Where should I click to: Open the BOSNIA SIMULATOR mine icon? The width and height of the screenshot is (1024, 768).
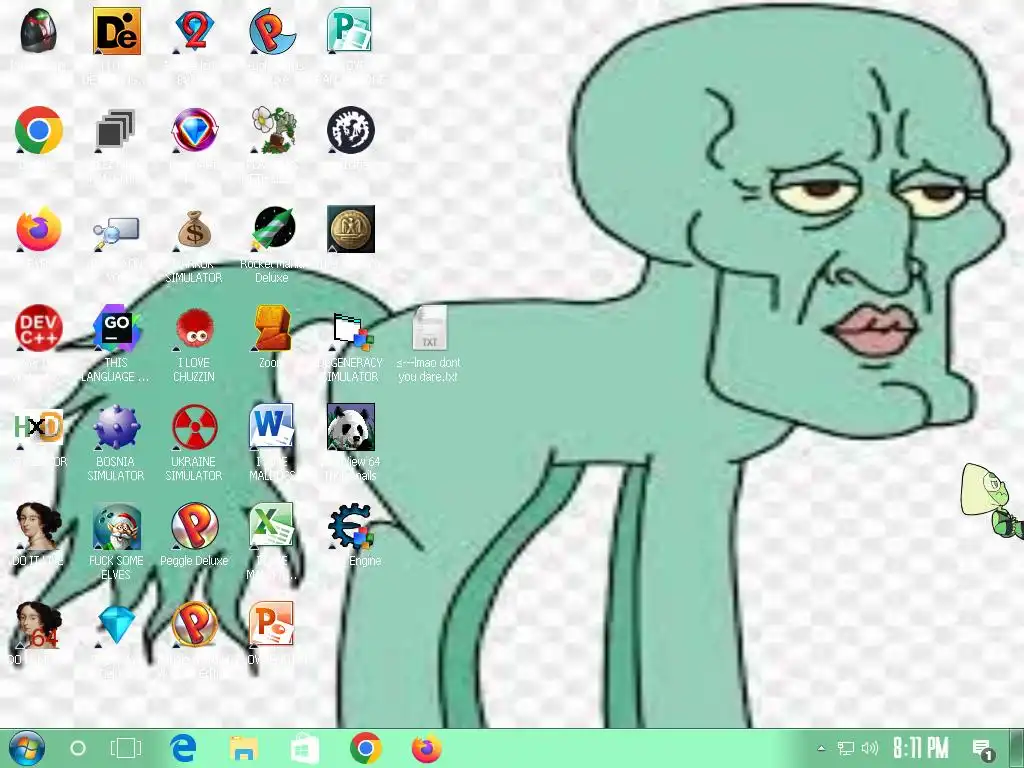116,428
